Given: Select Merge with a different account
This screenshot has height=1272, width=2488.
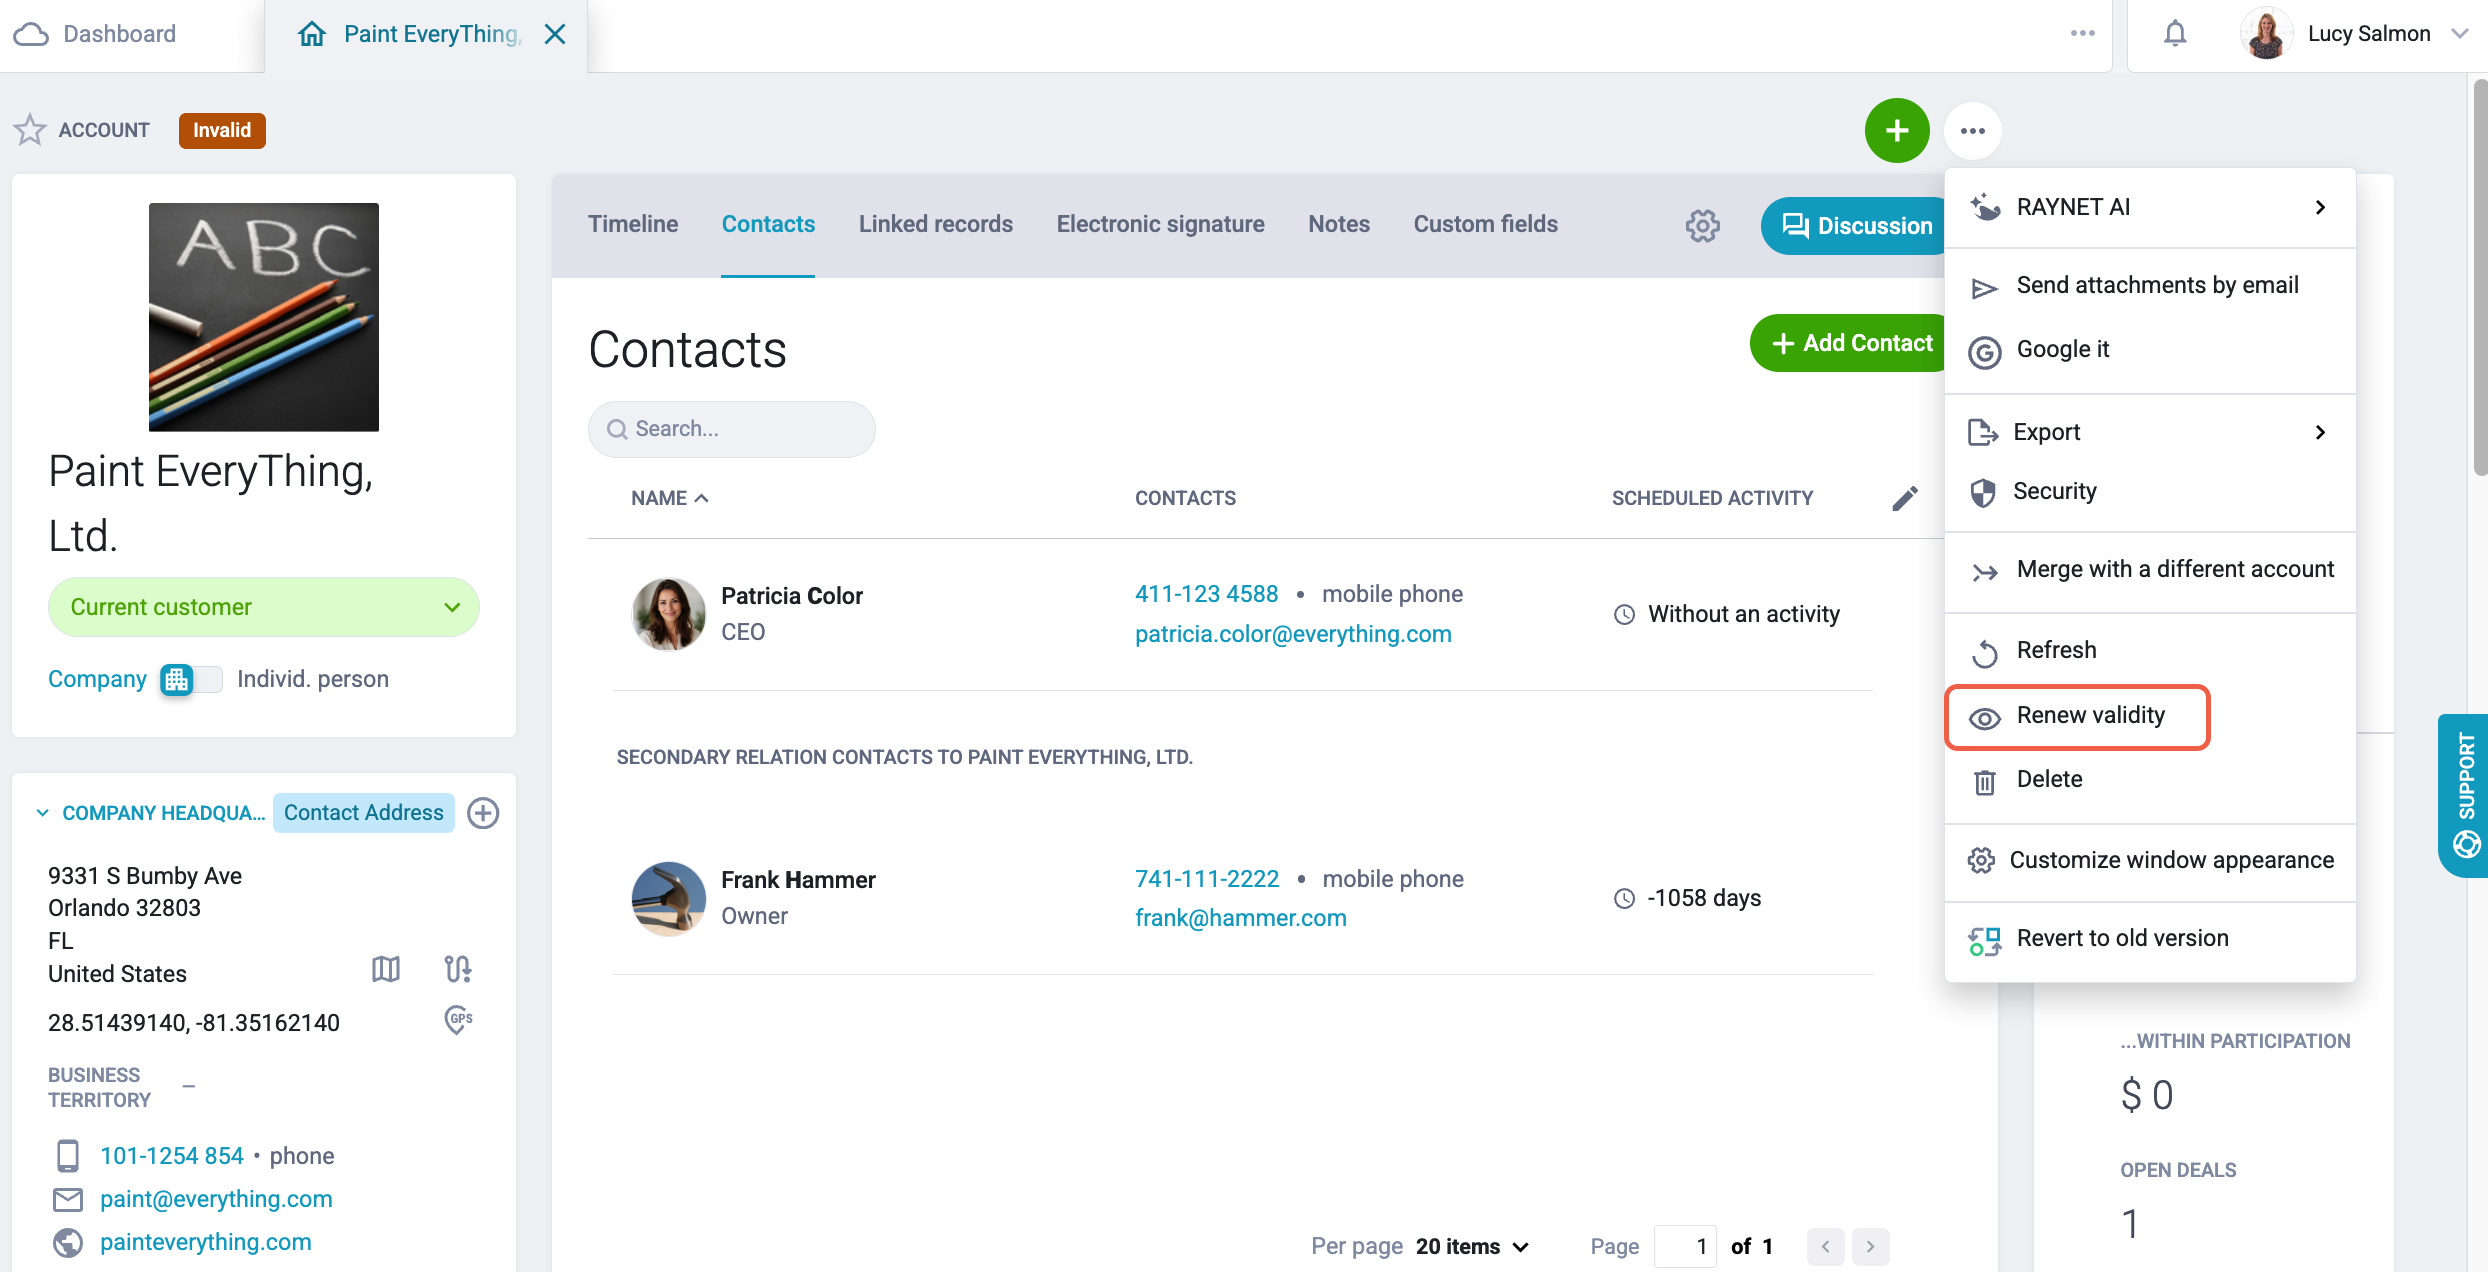Looking at the screenshot, I should pos(2150,570).
